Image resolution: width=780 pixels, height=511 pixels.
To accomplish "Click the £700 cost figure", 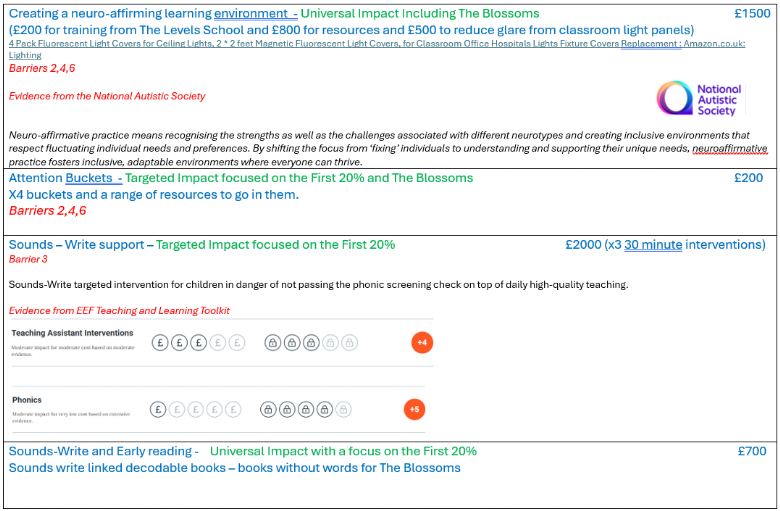I will point(752,451).
